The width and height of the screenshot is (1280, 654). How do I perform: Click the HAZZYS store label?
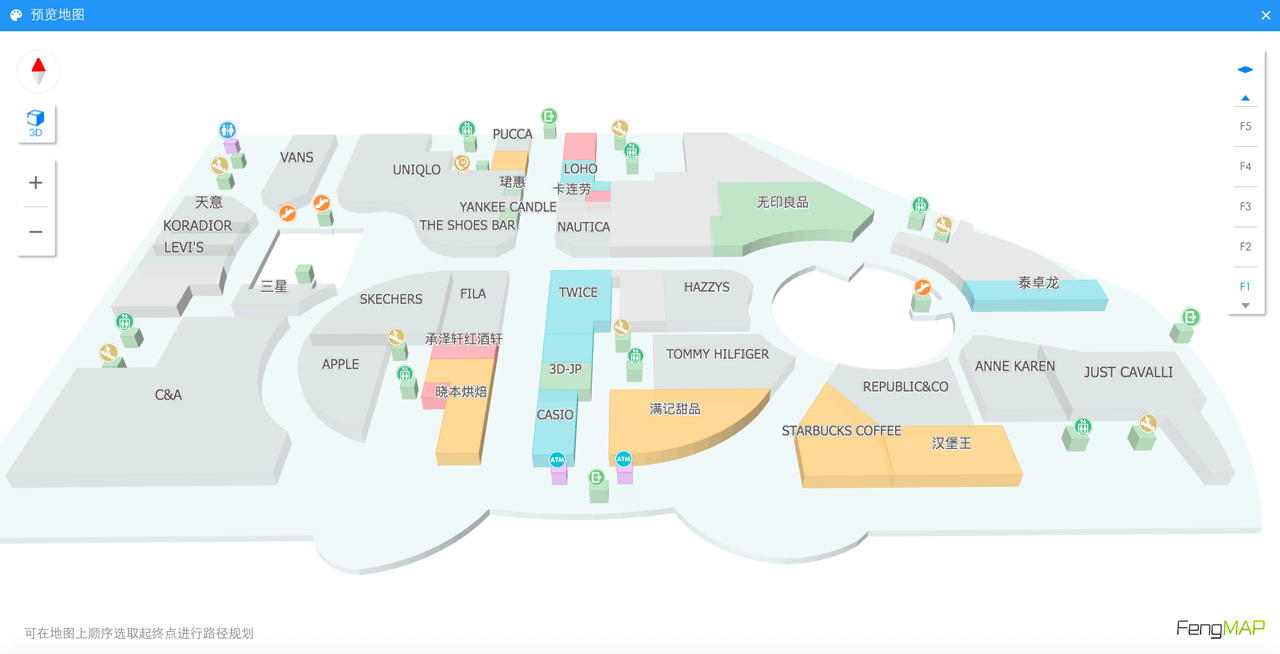pyautogui.click(x=707, y=287)
